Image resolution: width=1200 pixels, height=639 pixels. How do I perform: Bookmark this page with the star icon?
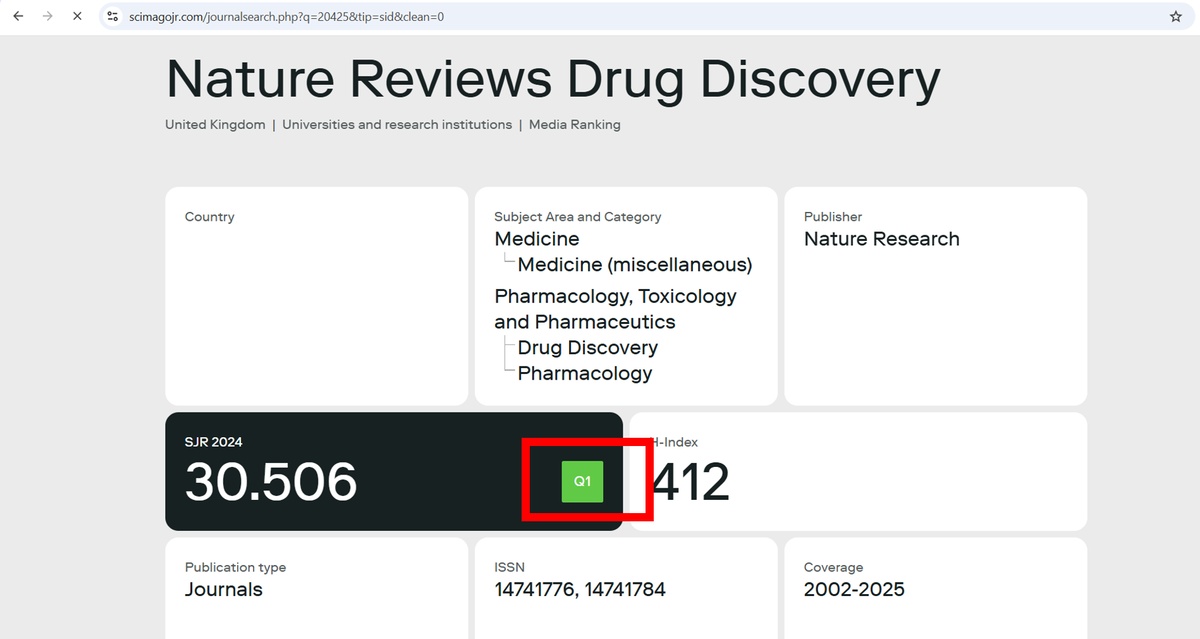tap(1176, 17)
